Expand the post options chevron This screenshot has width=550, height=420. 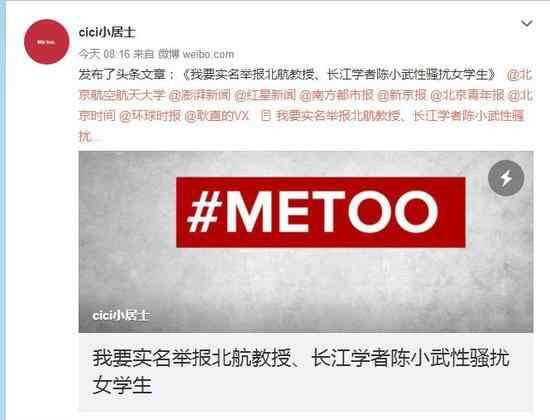click(526, 24)
